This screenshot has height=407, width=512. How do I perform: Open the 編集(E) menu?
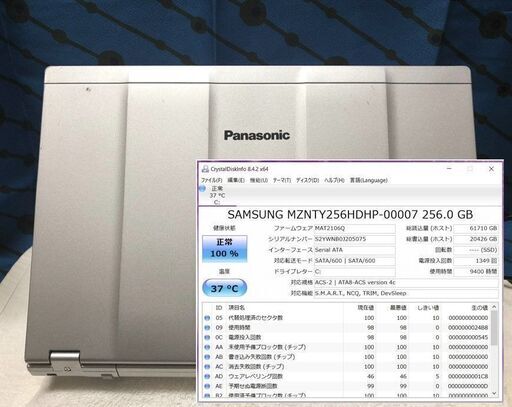point(236,180)
